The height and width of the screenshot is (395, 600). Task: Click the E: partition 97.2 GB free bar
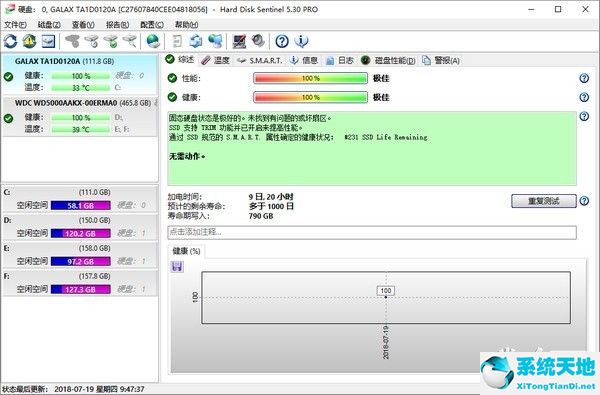[81, 261]
